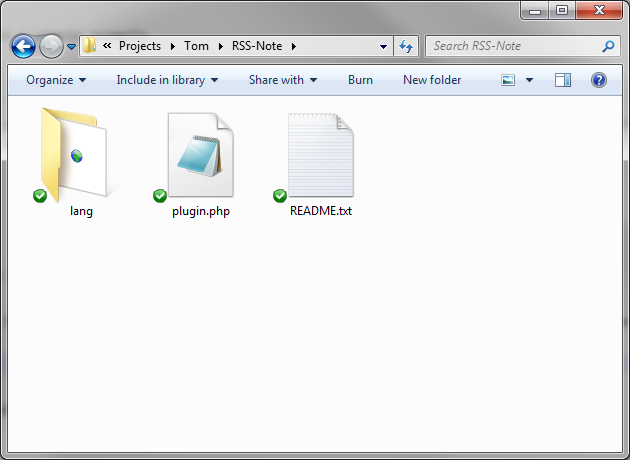This screenshot has width=630, height=460.
Task: Navigate to Tom in the address bar
Action: [196, 46]
